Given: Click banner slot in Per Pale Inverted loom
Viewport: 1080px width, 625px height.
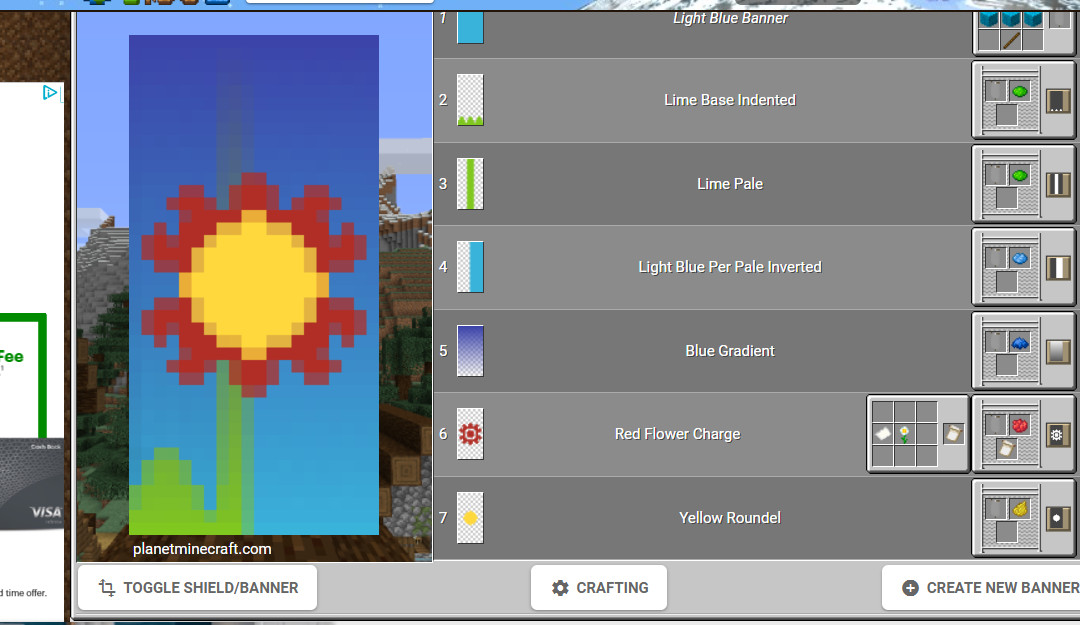Looking at the screenshot, I should (996, 258).
